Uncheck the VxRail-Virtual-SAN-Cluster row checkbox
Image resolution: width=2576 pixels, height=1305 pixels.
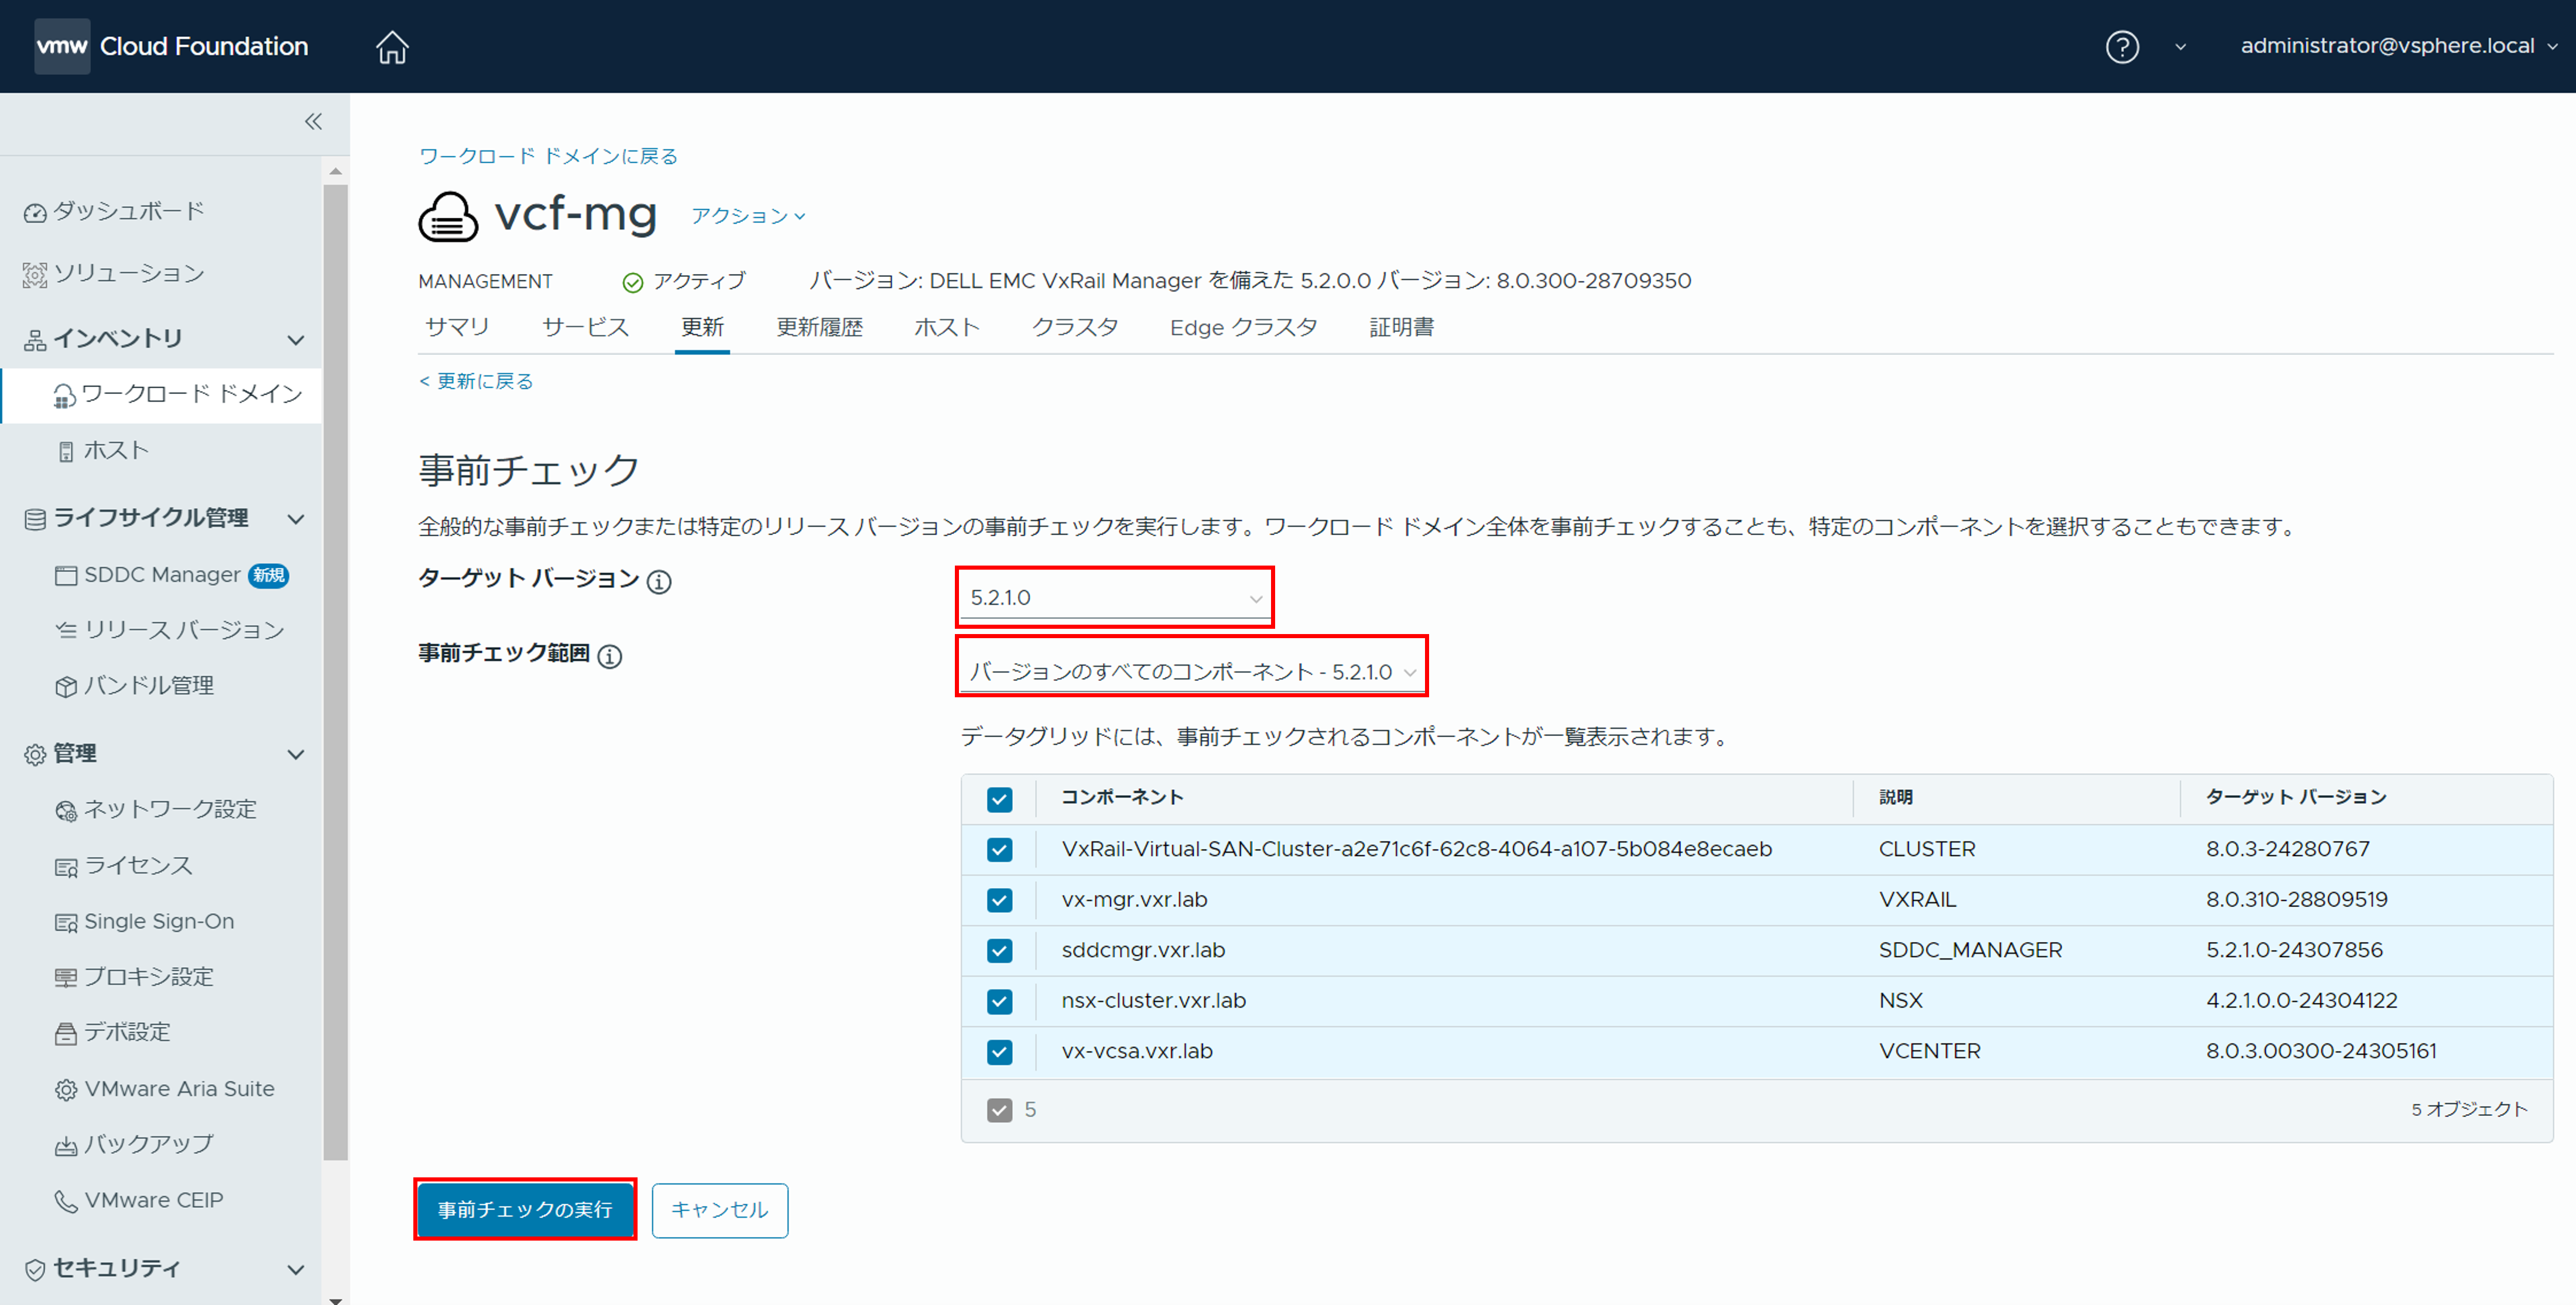pyautogui.click(x=999, y=850)
